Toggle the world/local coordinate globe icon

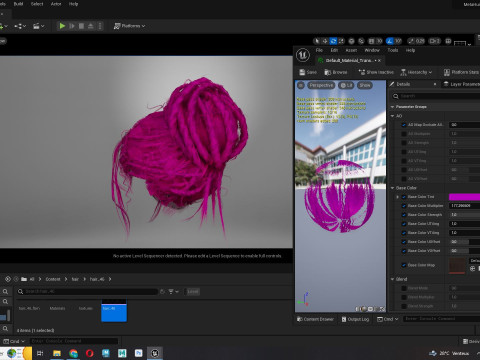tap(351, 41)
